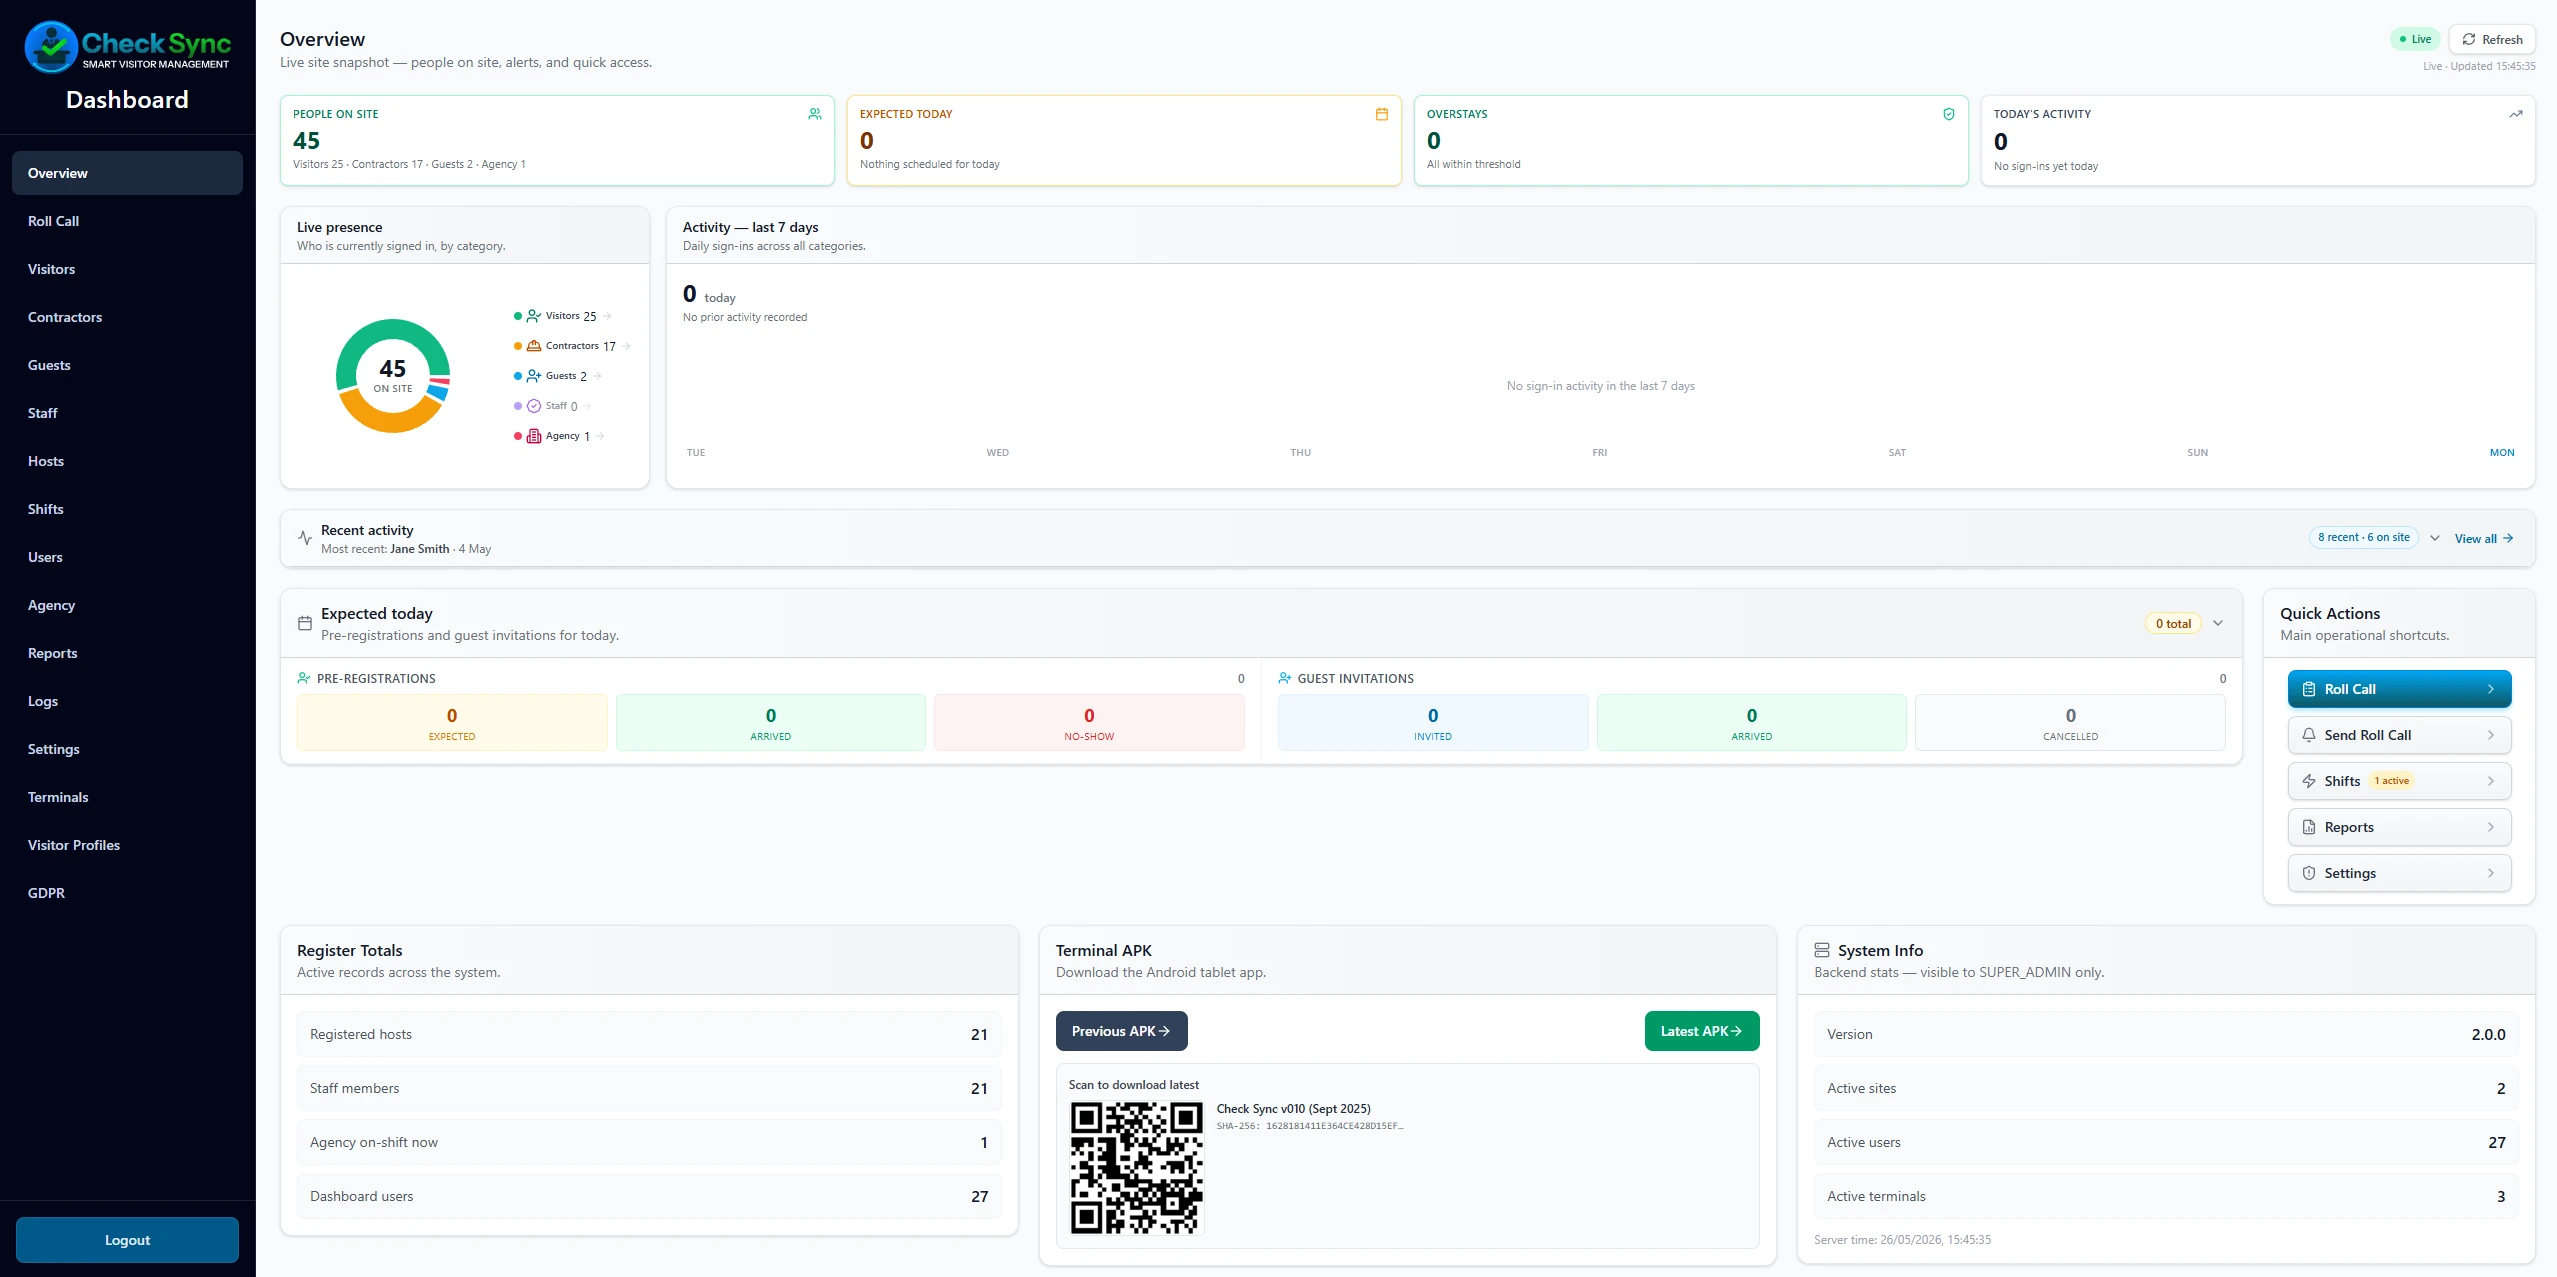
Task: Click the 8 recent · 6 on site badge
Action: (2364, 537)
